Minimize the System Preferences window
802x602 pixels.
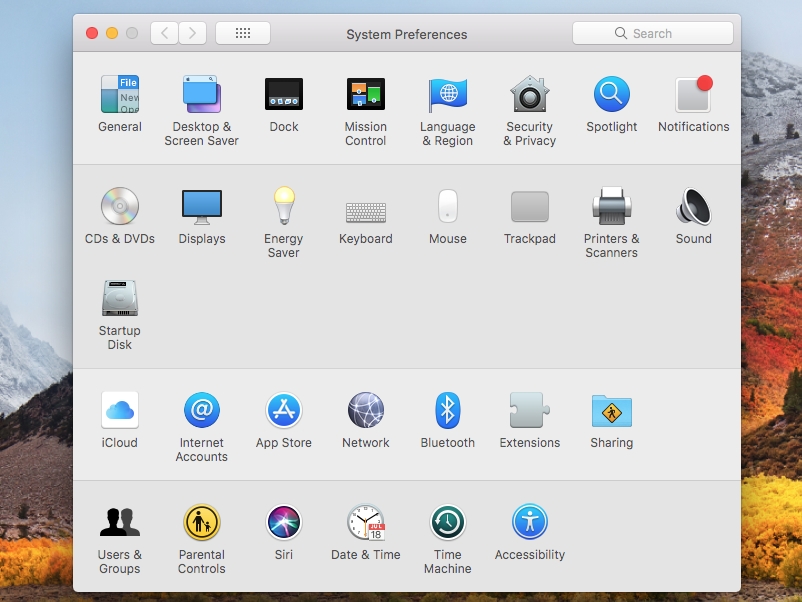pyautogui.click(x=112, y=33)
